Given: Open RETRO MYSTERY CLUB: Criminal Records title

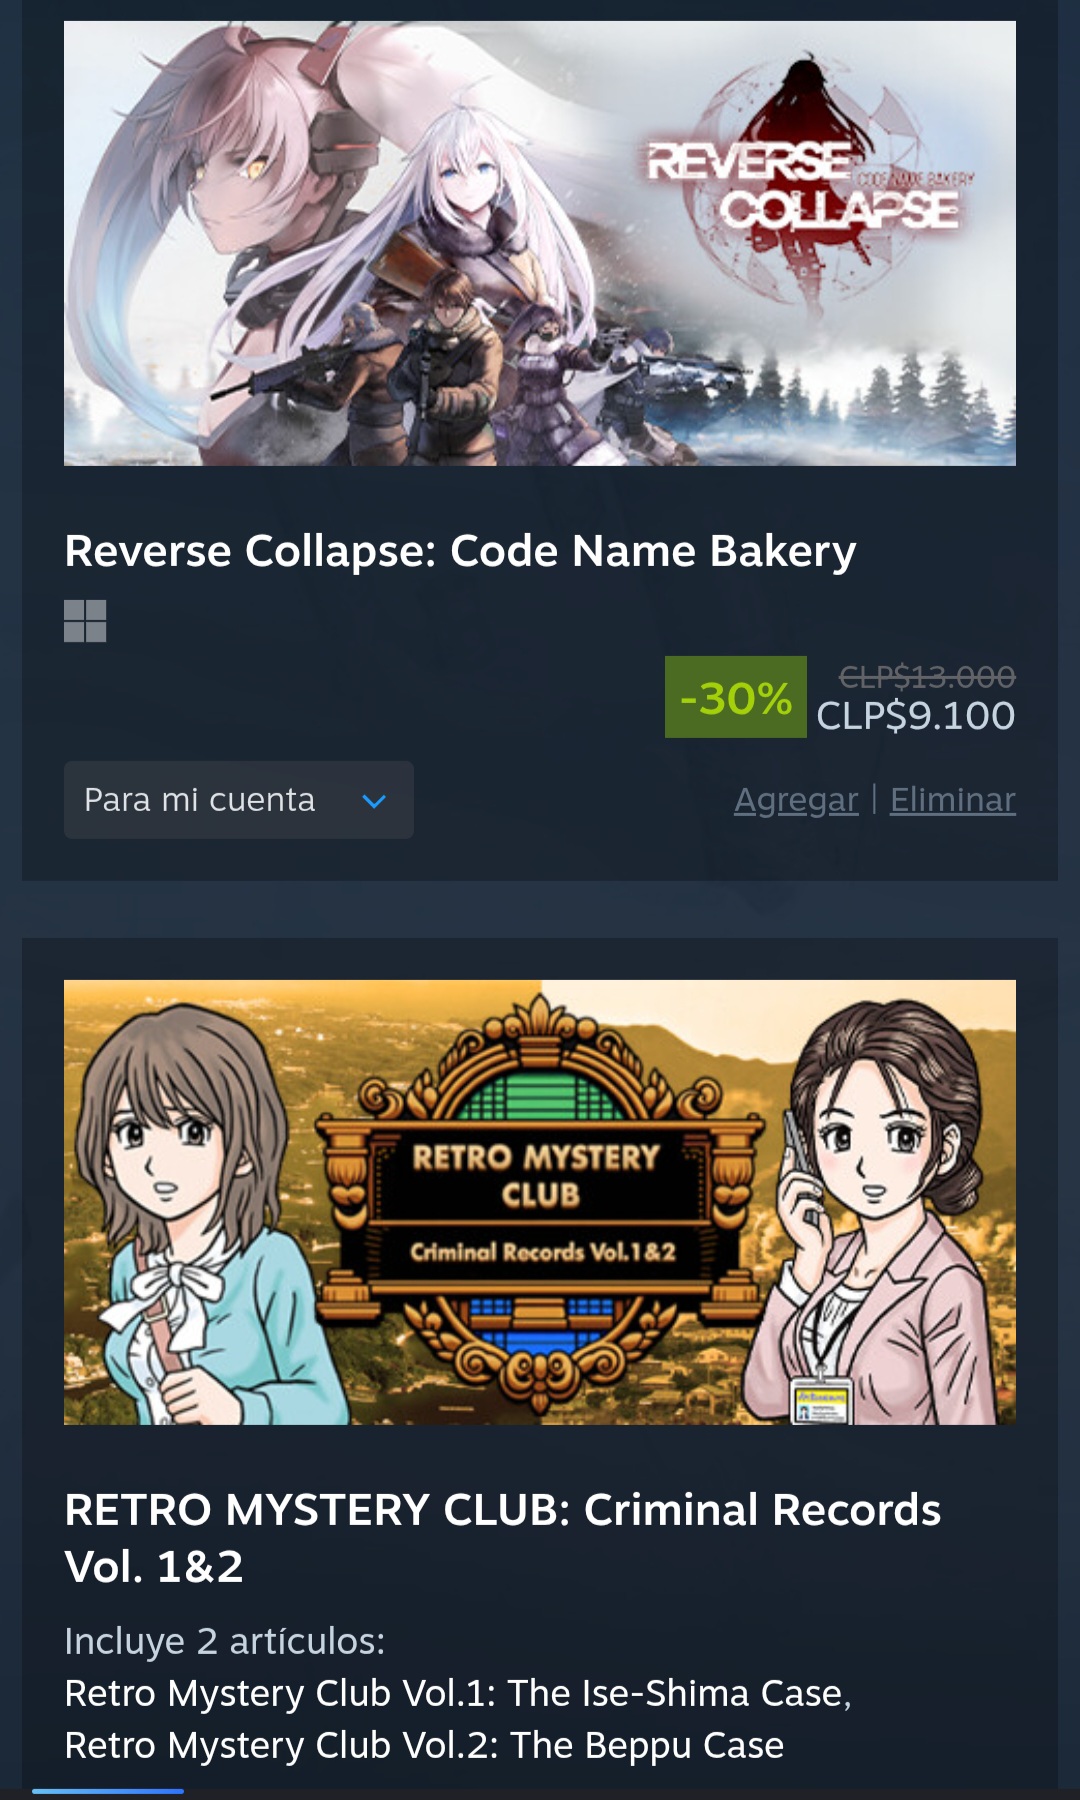Looking at the screenshot, I should (502, 1538).
